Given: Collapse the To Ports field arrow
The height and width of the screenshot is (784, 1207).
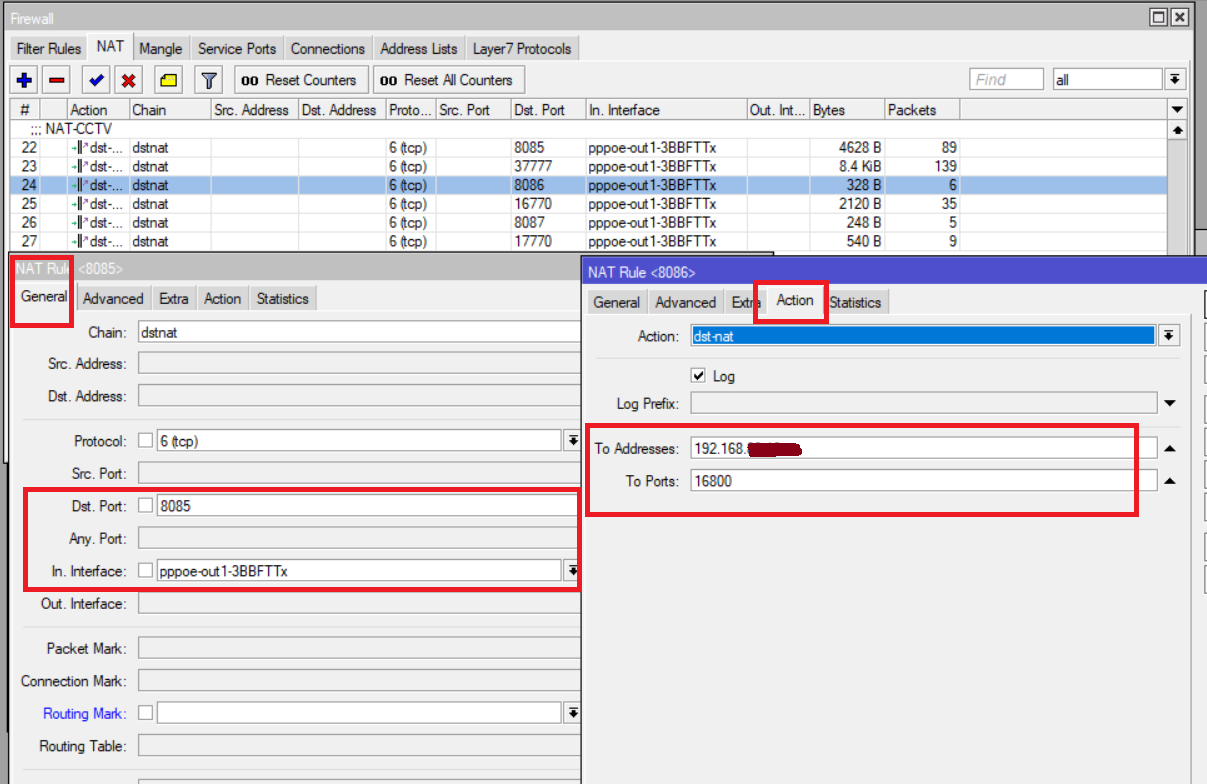Looking at the screenshot, I should pyautogui.click(x=1169, y=482).
